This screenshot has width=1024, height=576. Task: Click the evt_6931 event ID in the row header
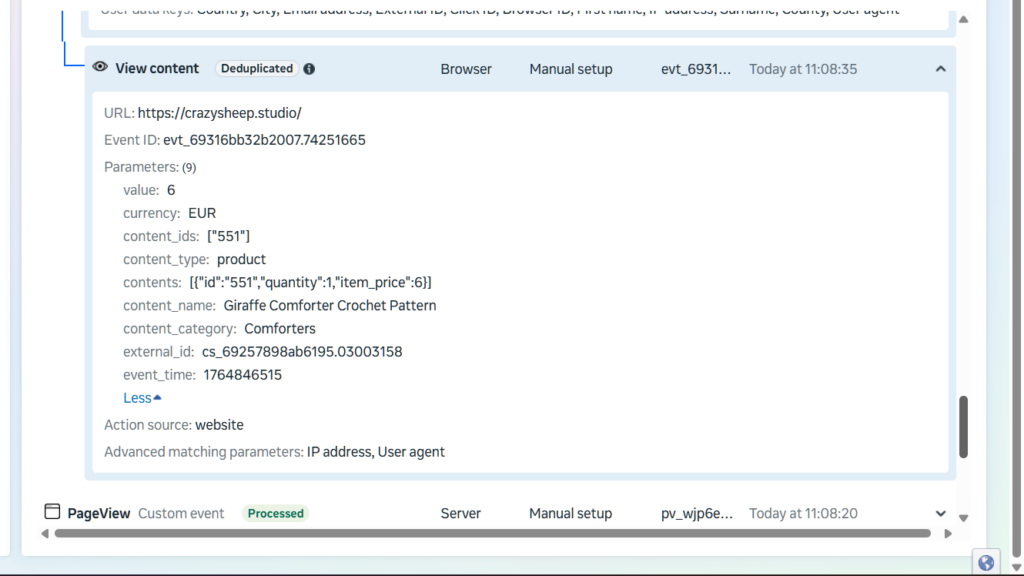(x=696, y=69)
